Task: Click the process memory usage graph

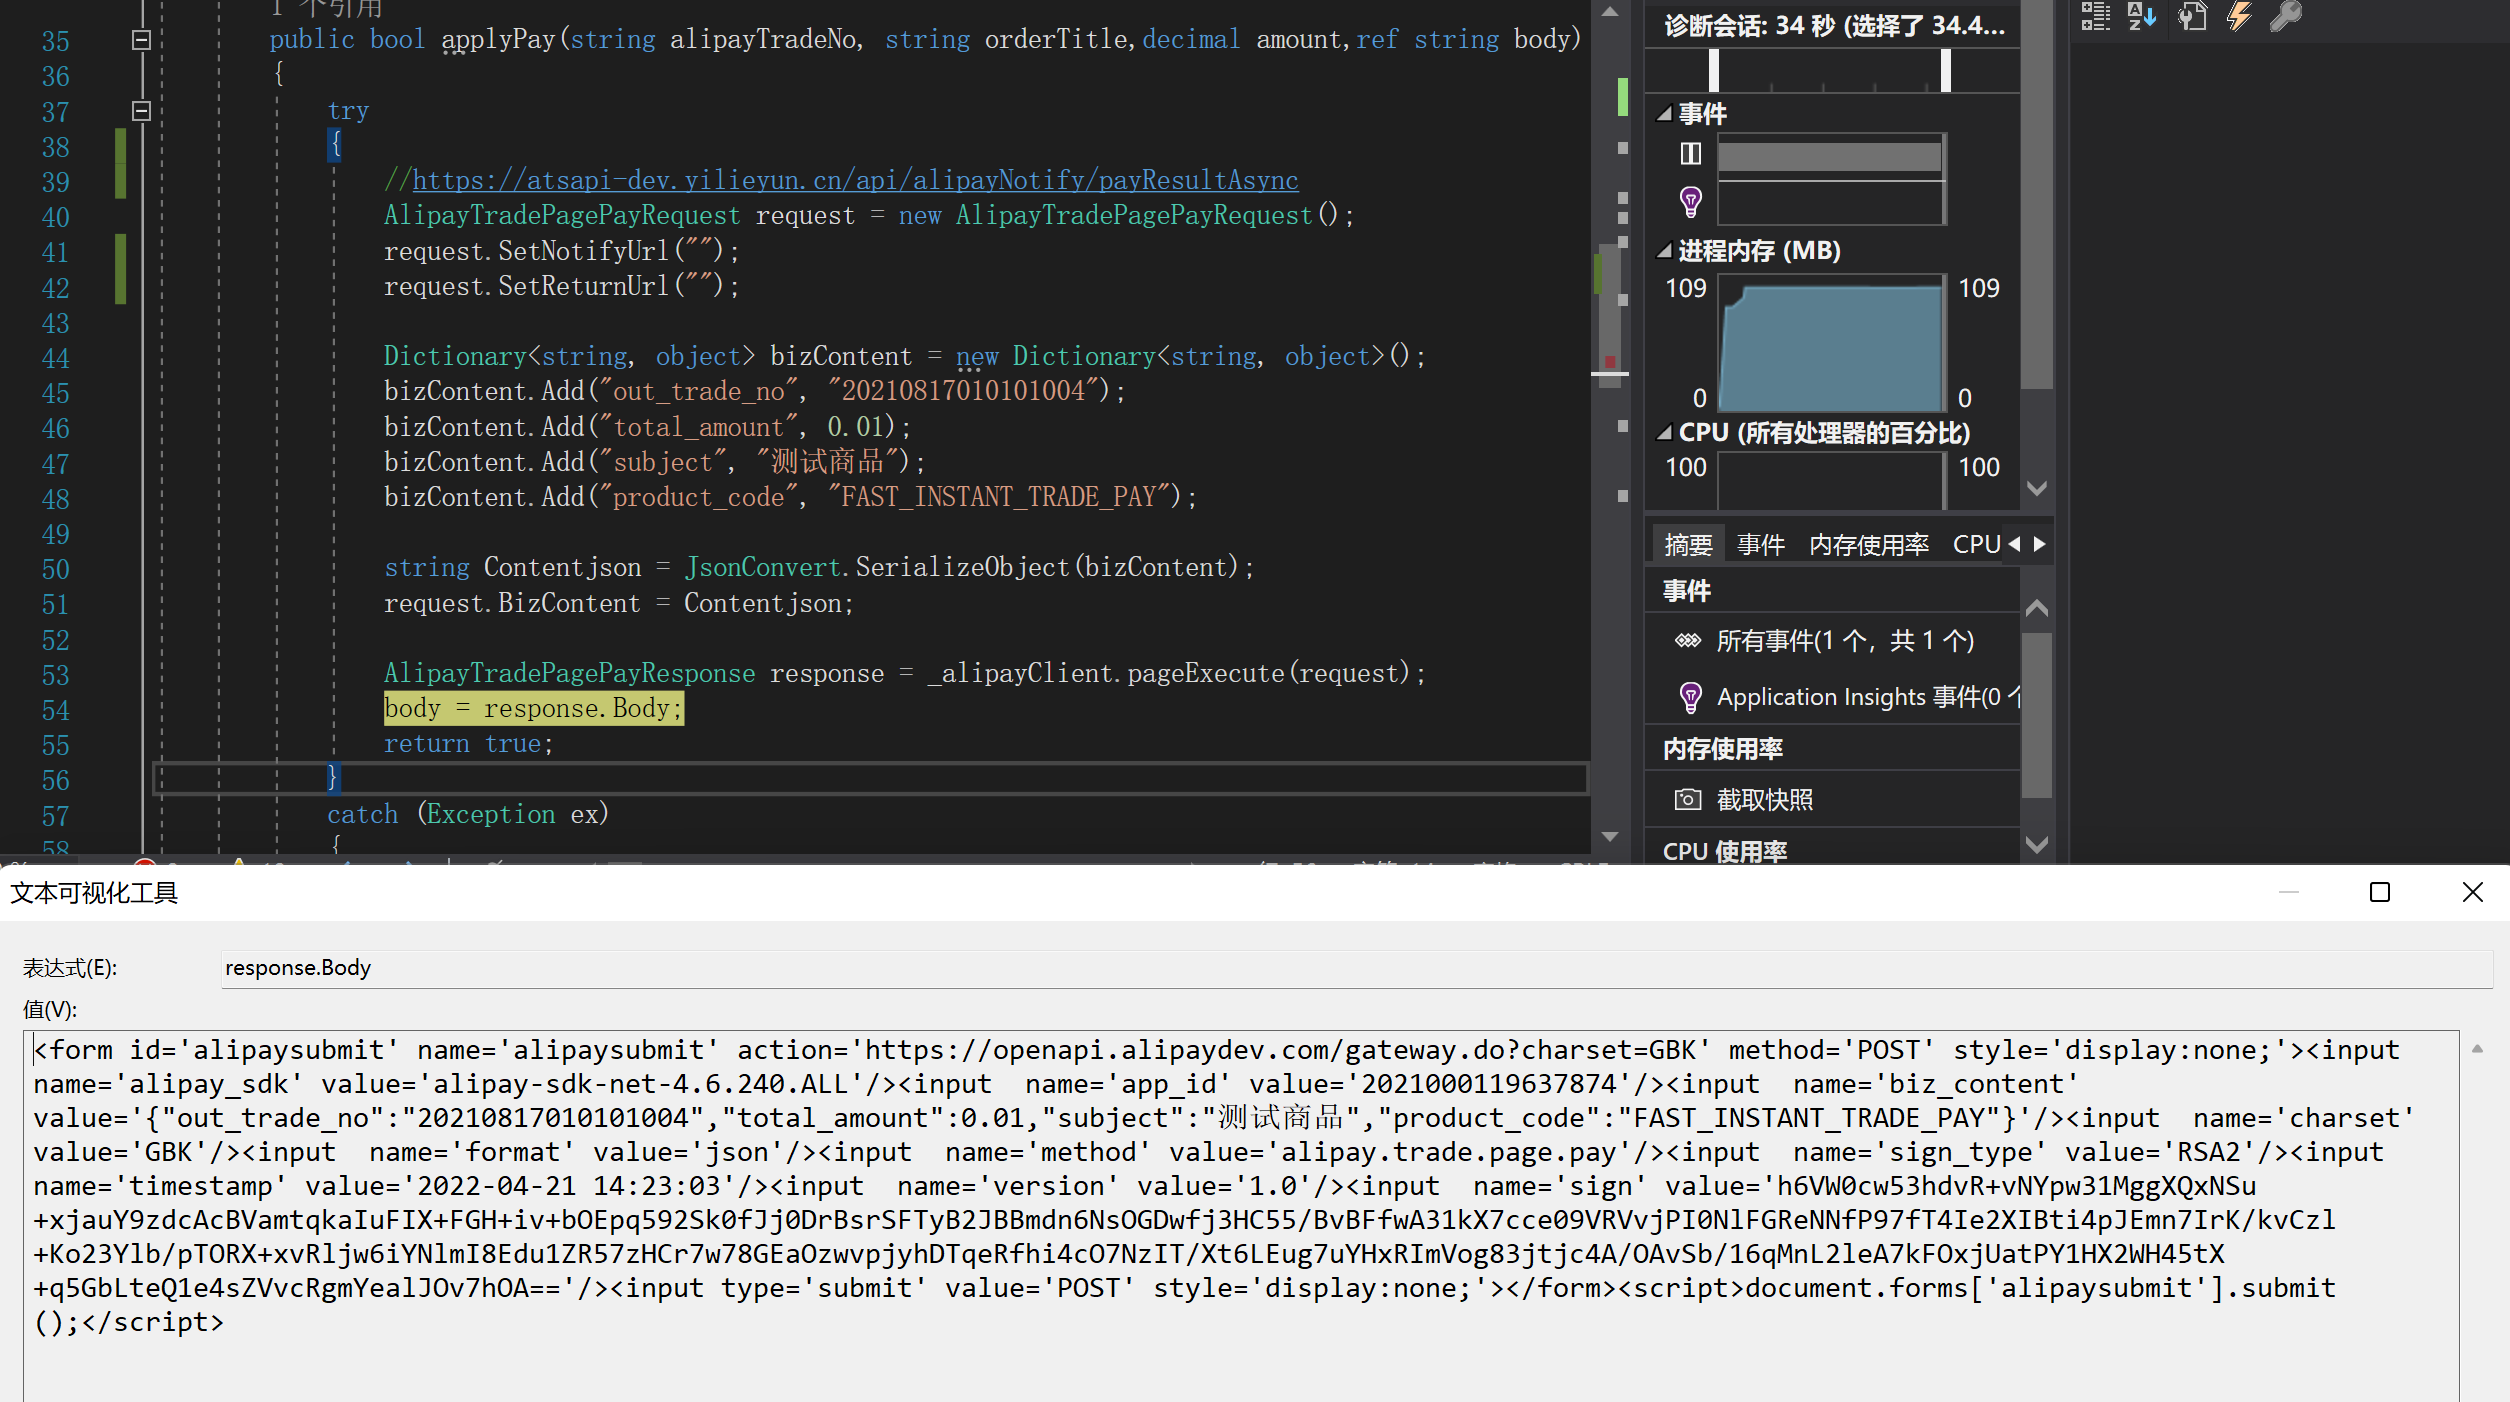Action: [1830, 343]
